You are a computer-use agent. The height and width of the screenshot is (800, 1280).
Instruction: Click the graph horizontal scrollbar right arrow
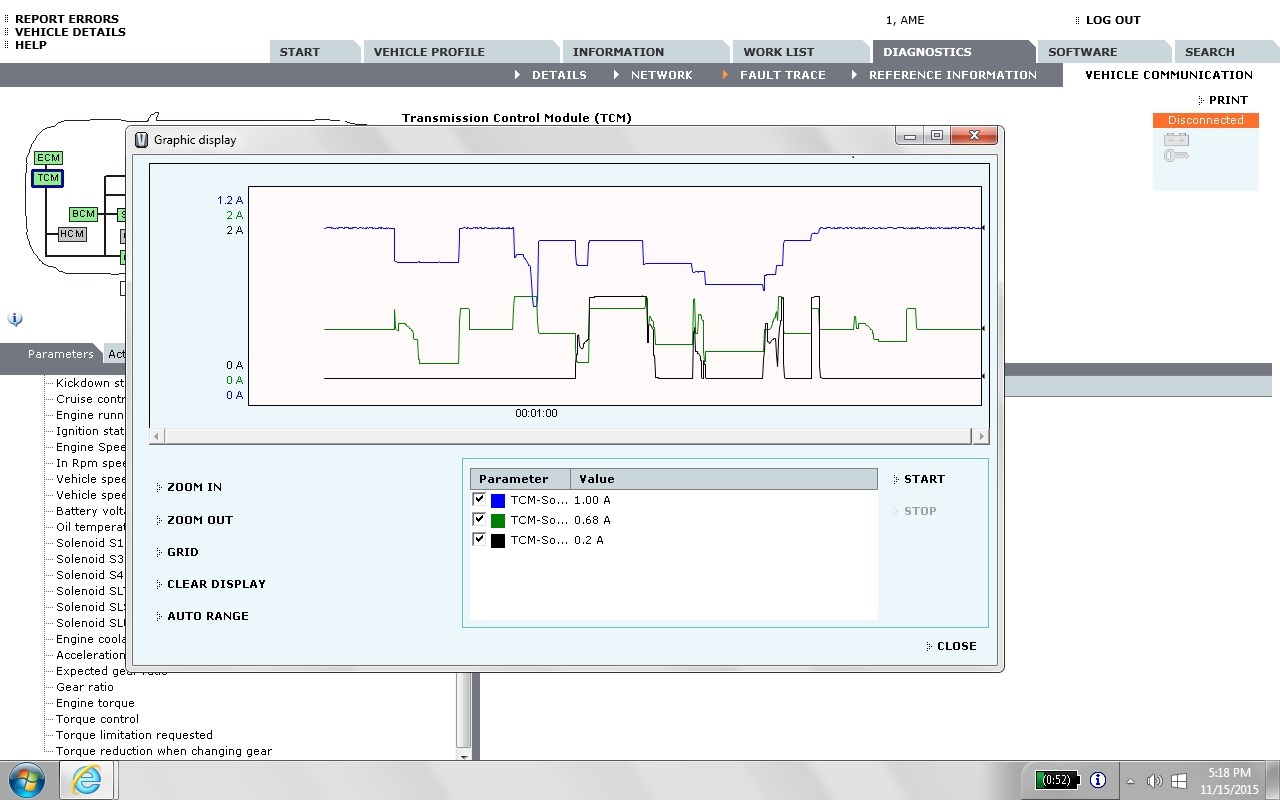981,436
